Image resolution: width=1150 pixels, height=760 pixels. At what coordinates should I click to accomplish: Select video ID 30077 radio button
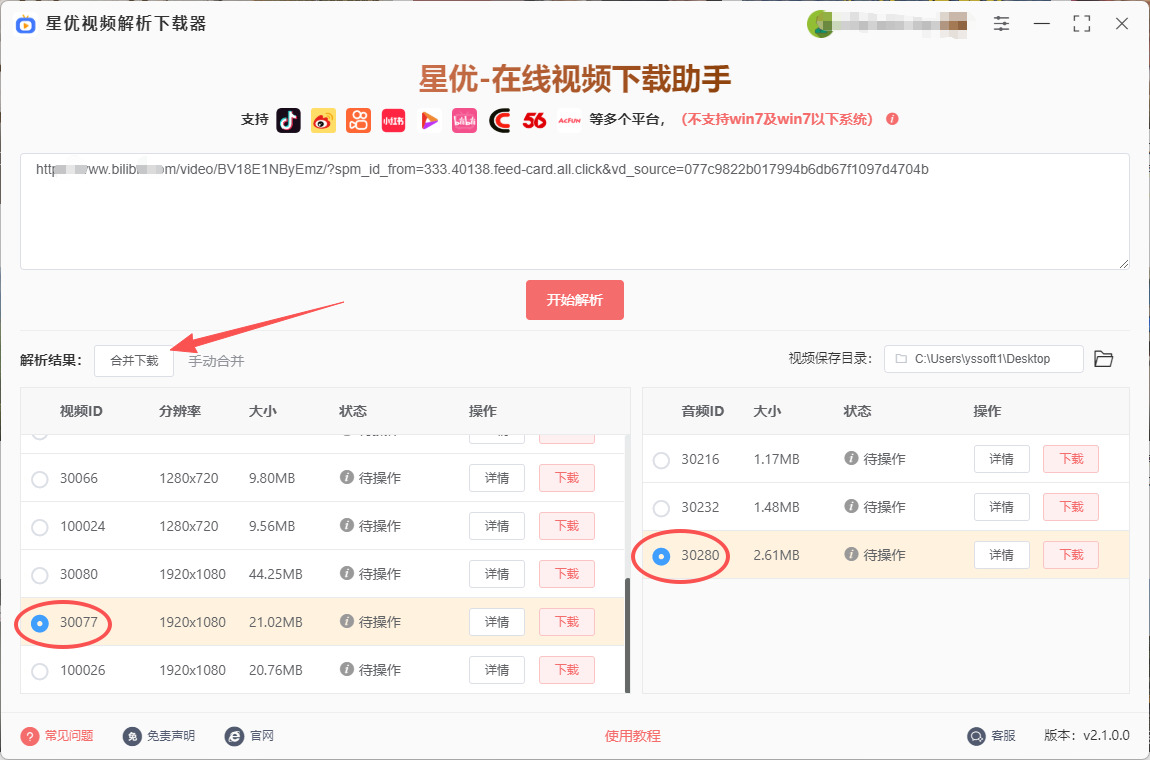point(40,624)
